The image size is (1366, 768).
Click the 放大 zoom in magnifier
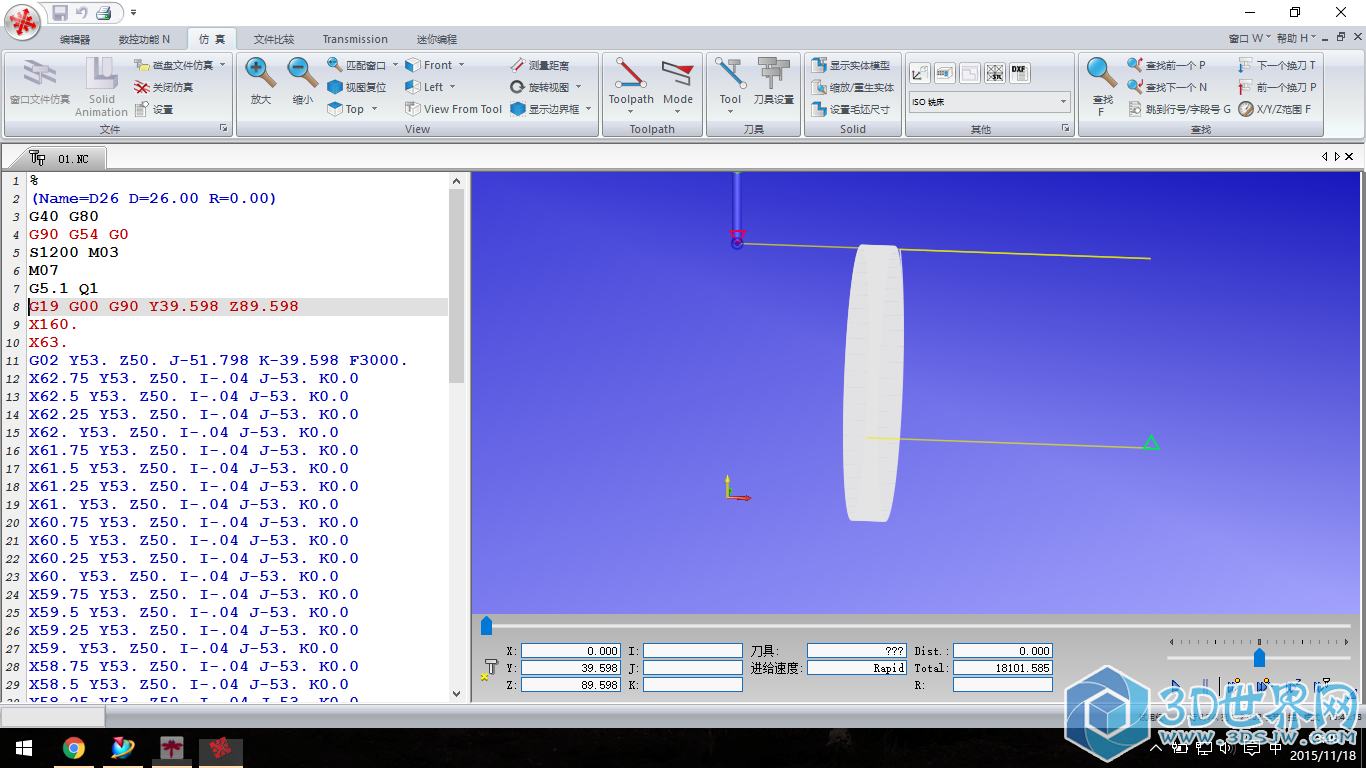click(x=261, y=80)
